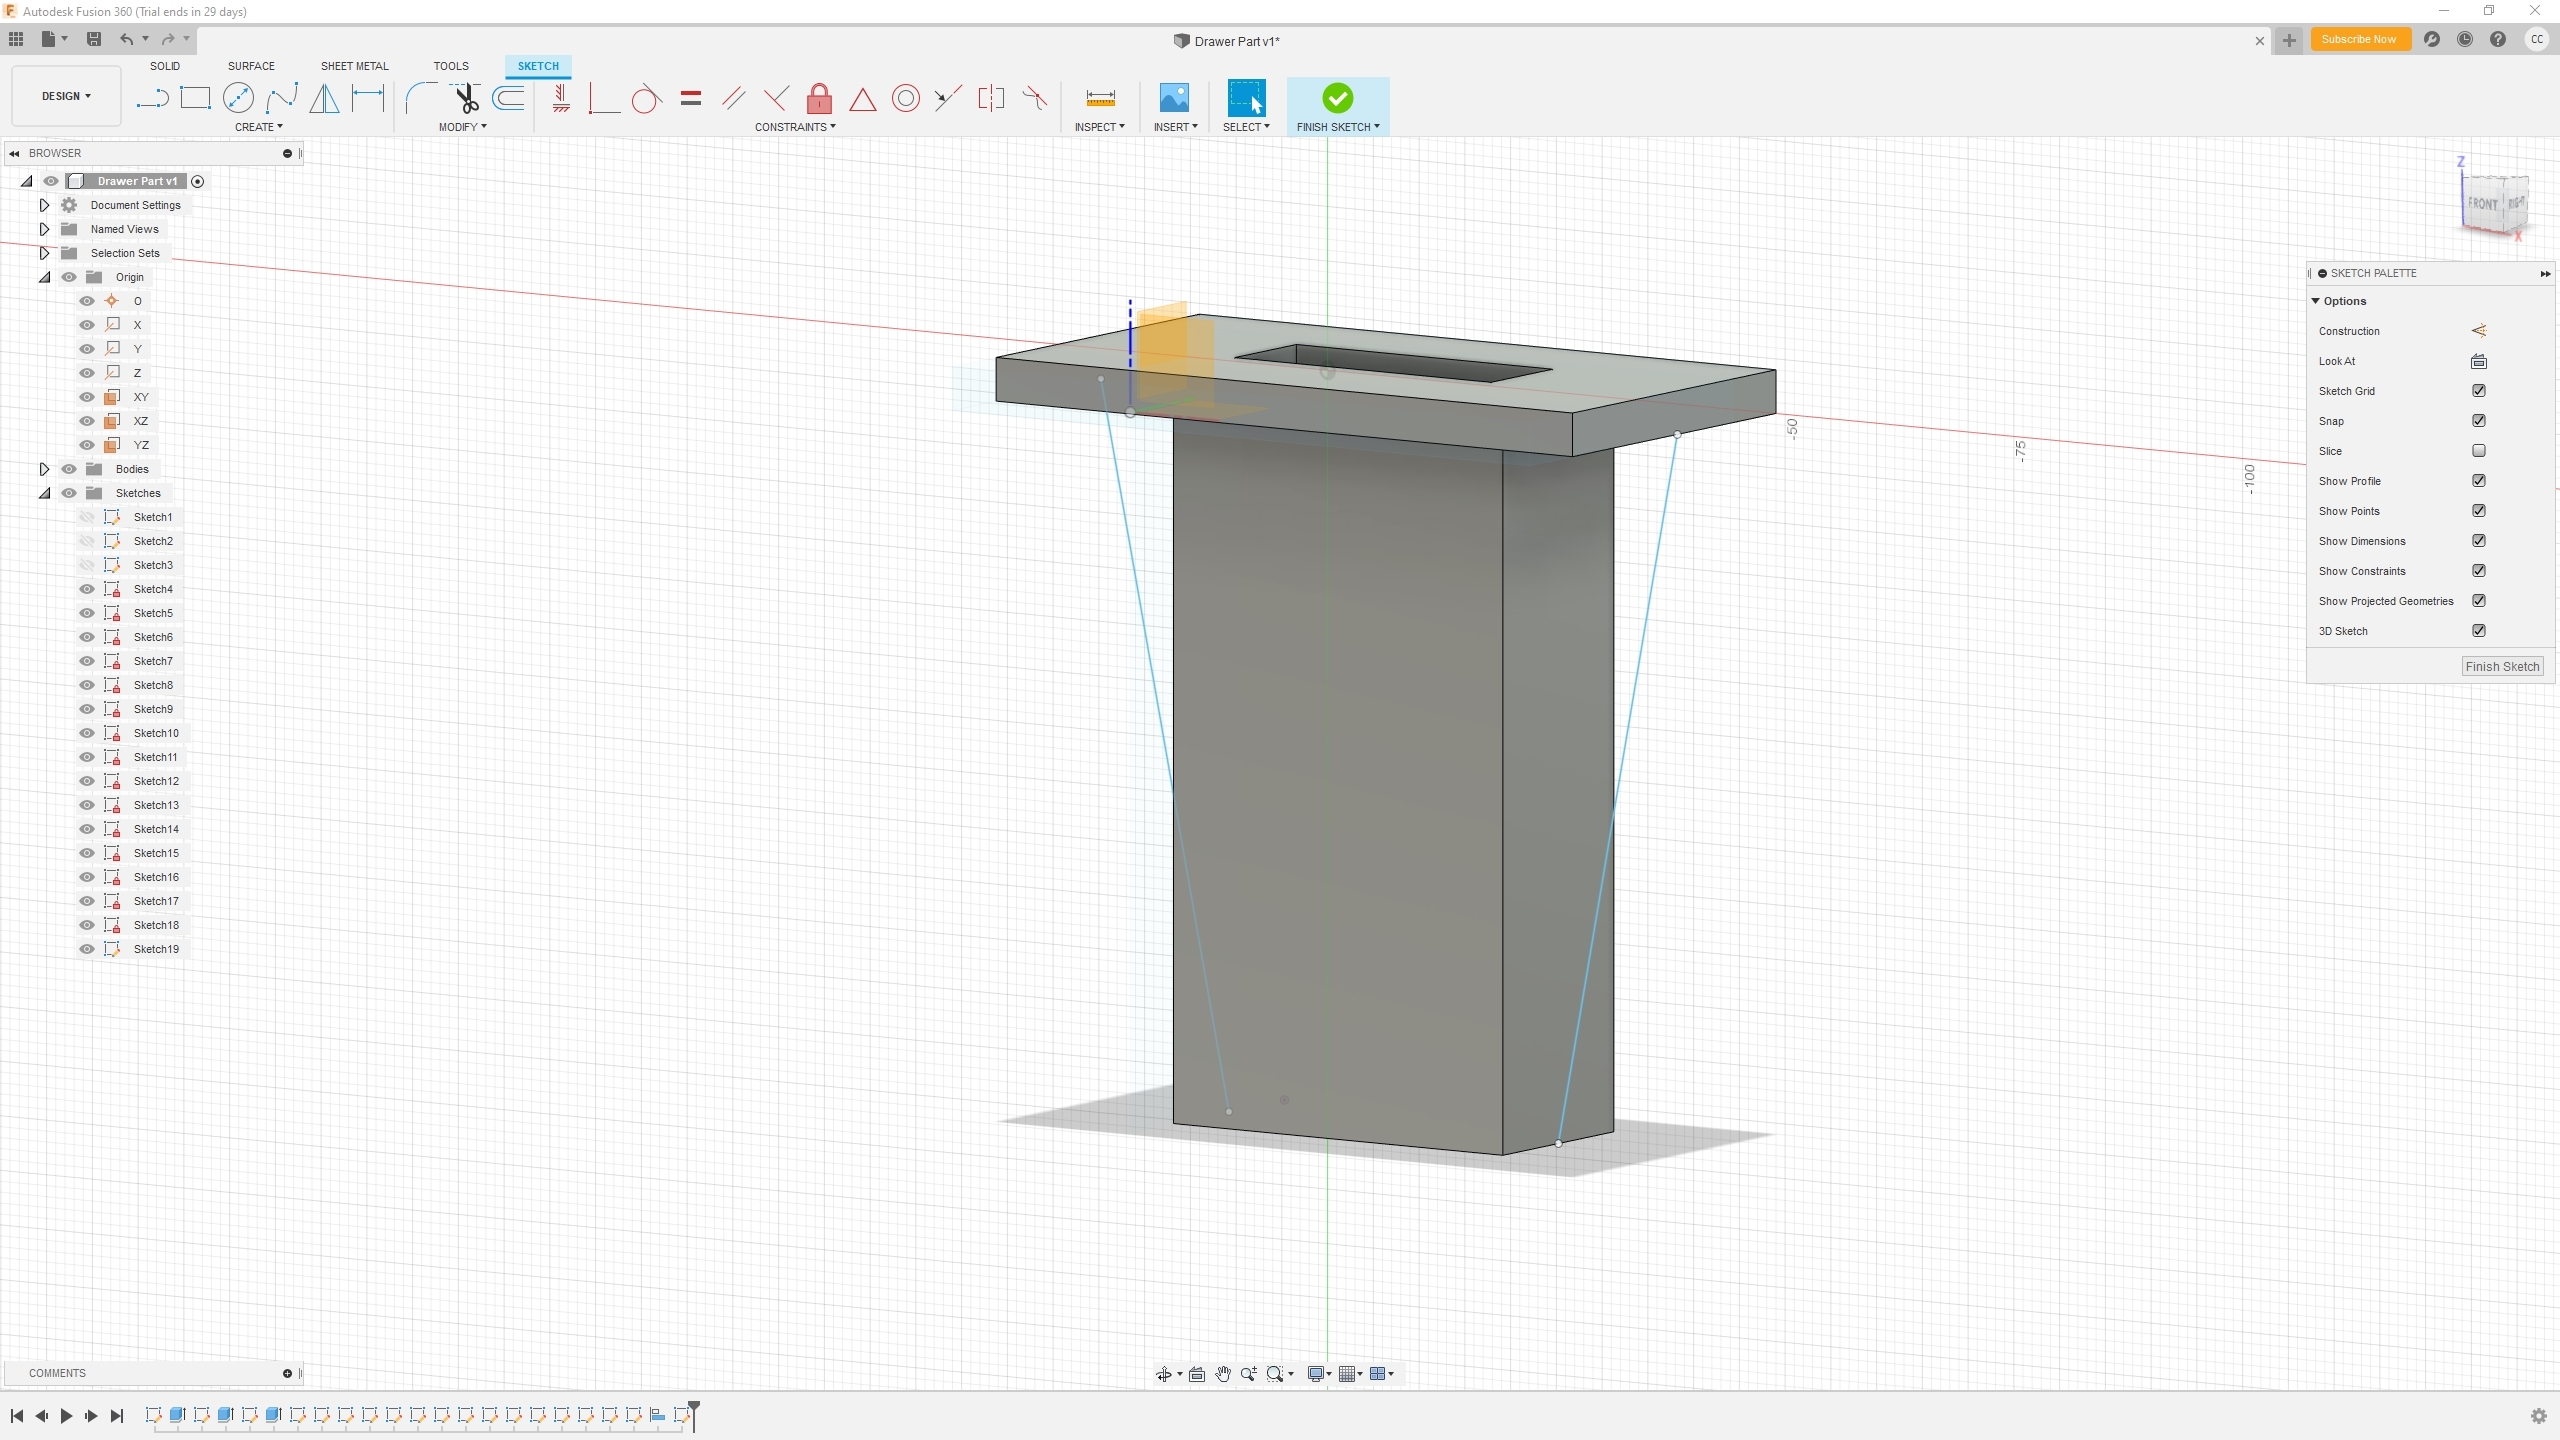
Task: Toggle the Show Dimensions checkbox
Action: pyautogui.click(x=2479, y=541)
